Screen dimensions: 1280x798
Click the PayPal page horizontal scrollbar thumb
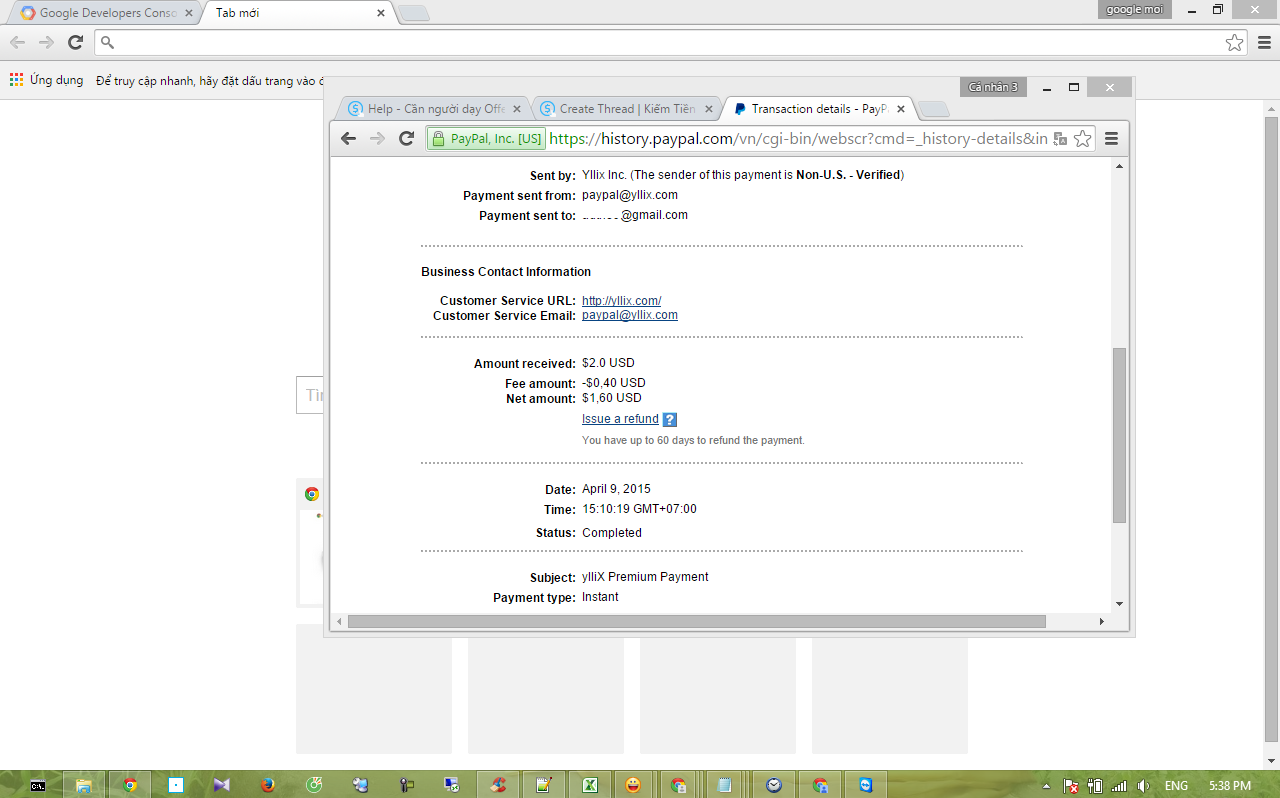696,622
